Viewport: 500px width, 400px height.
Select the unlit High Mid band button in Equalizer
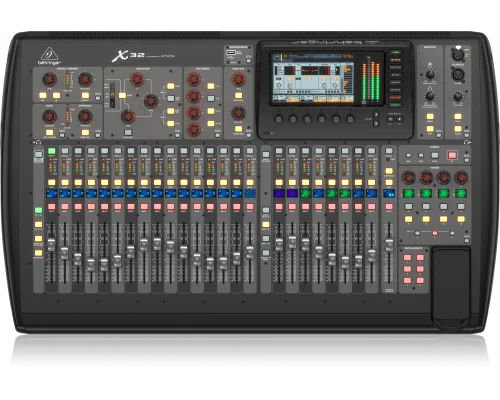click(x=171, y=99)
